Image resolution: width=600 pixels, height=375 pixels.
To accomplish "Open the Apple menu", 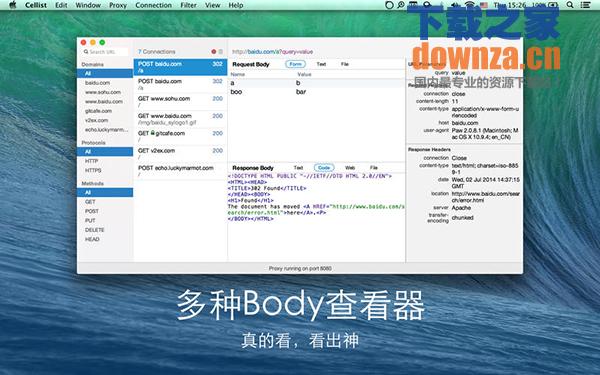I will [x=13, y=5].
